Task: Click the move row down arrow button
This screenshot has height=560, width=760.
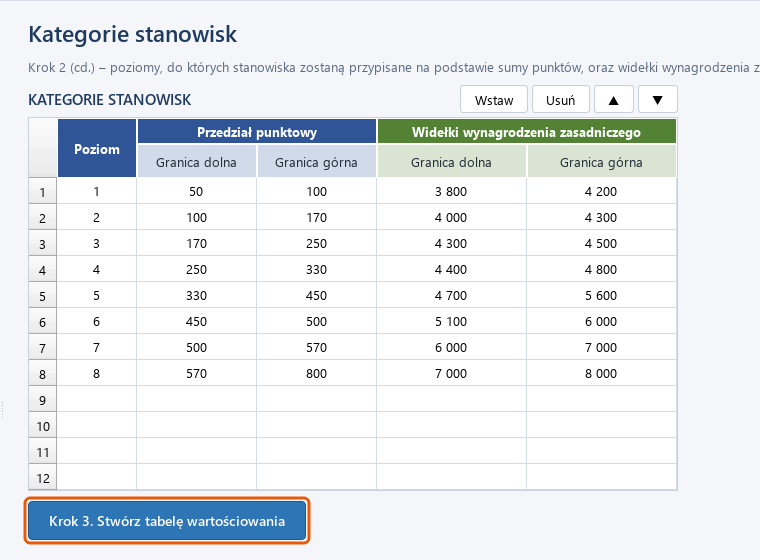Action: click(658, 100)
